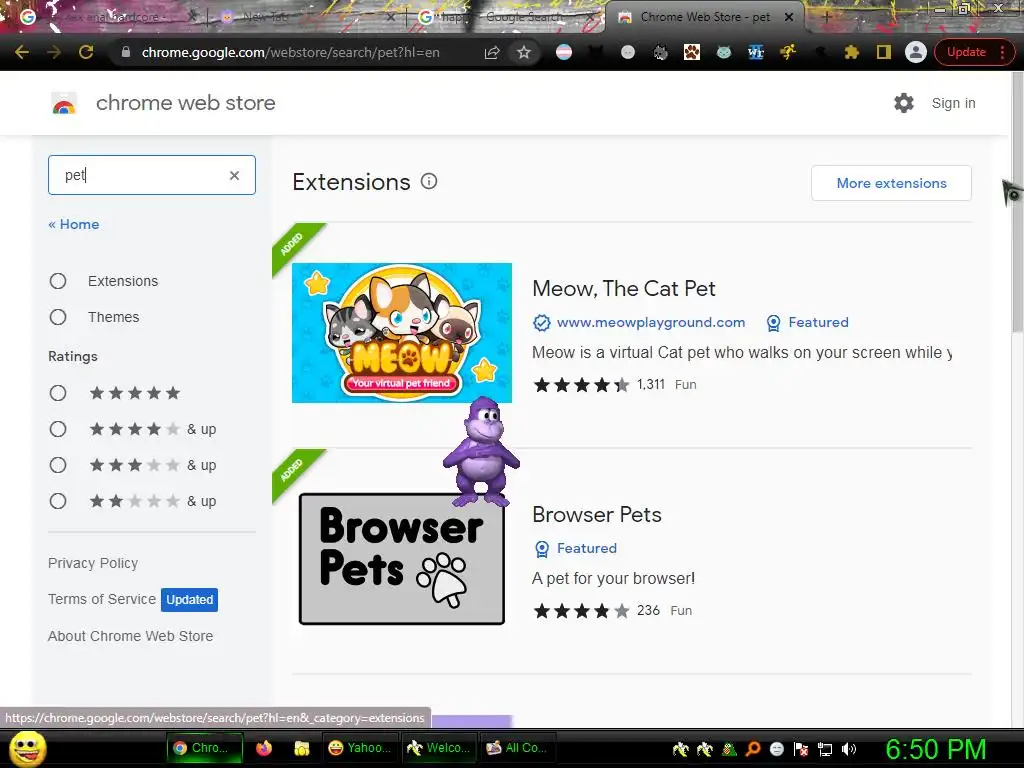Click the More extensions button
This screenshot has width=1024, height=768.
[891, 183]
